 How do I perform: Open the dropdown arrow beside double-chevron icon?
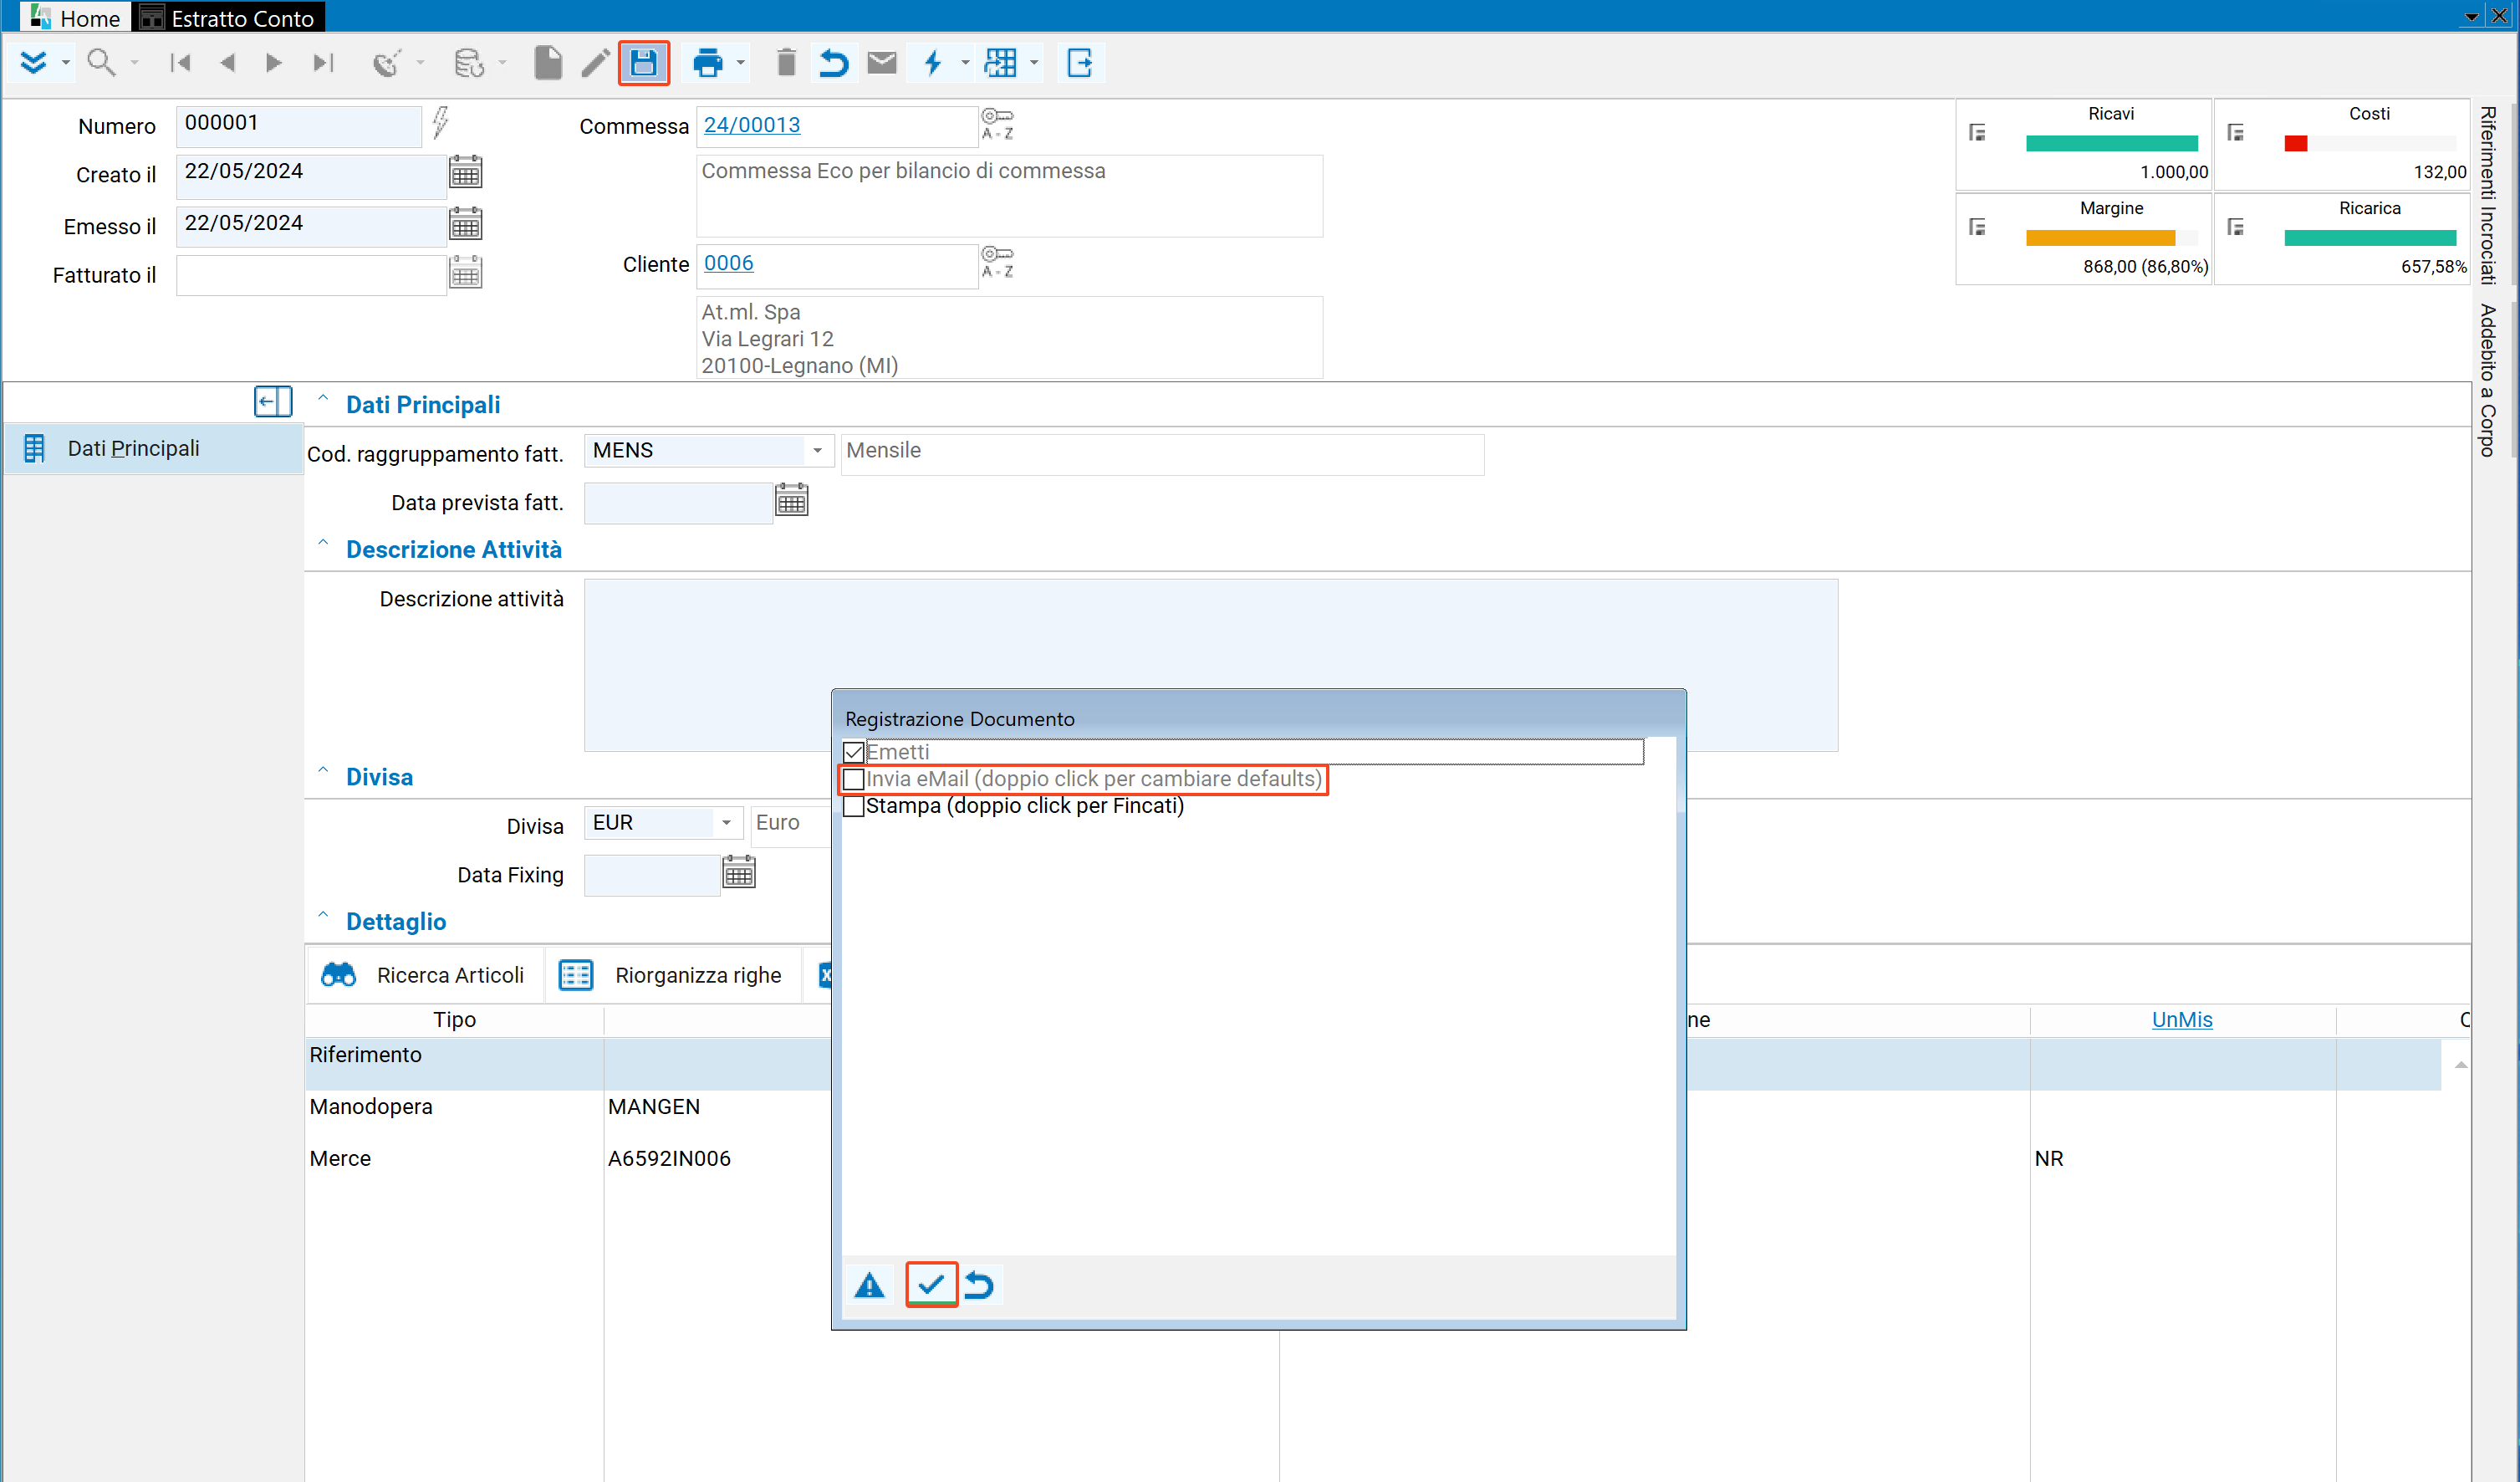pos(65,63)
